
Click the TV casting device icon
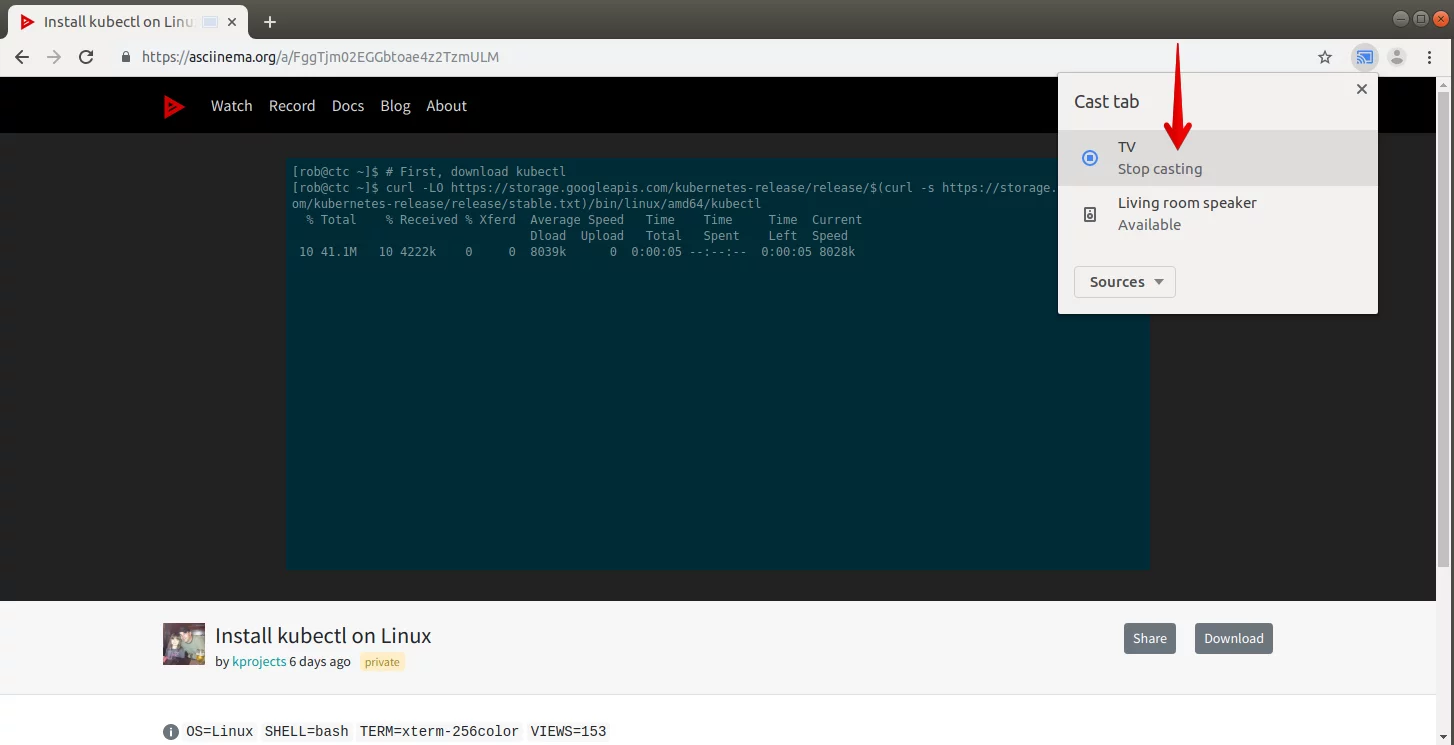point(1090,158)
